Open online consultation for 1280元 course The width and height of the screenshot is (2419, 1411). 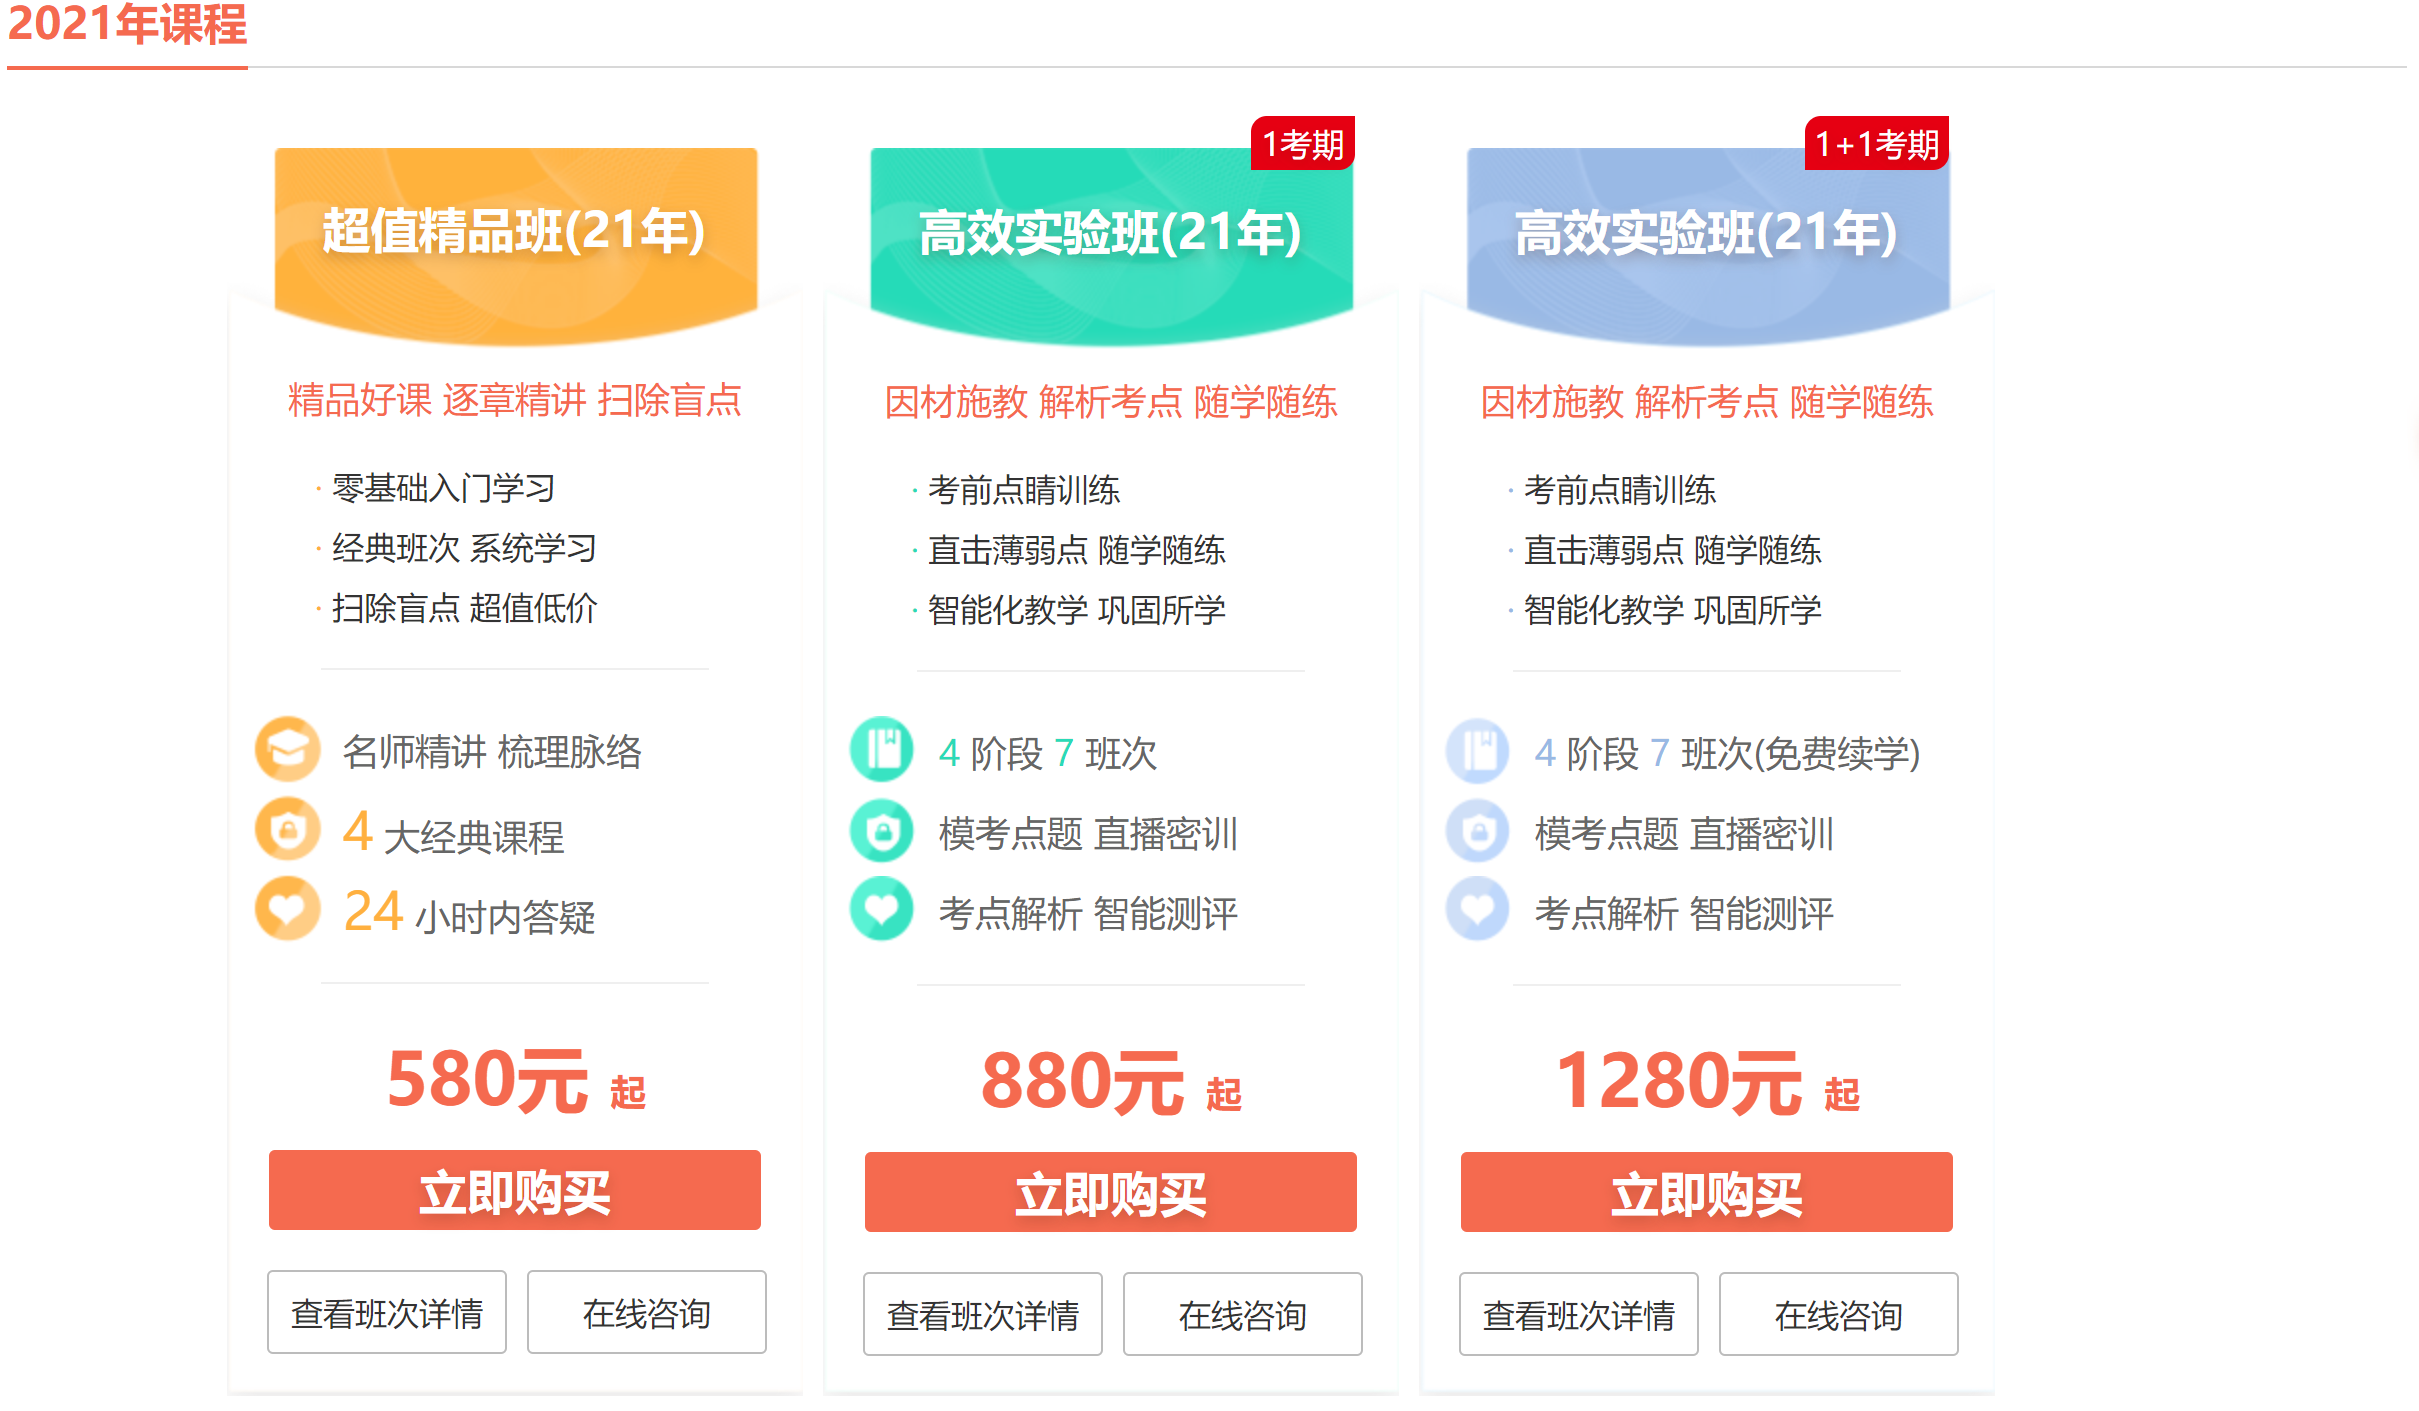[x=1838, y=1315]
